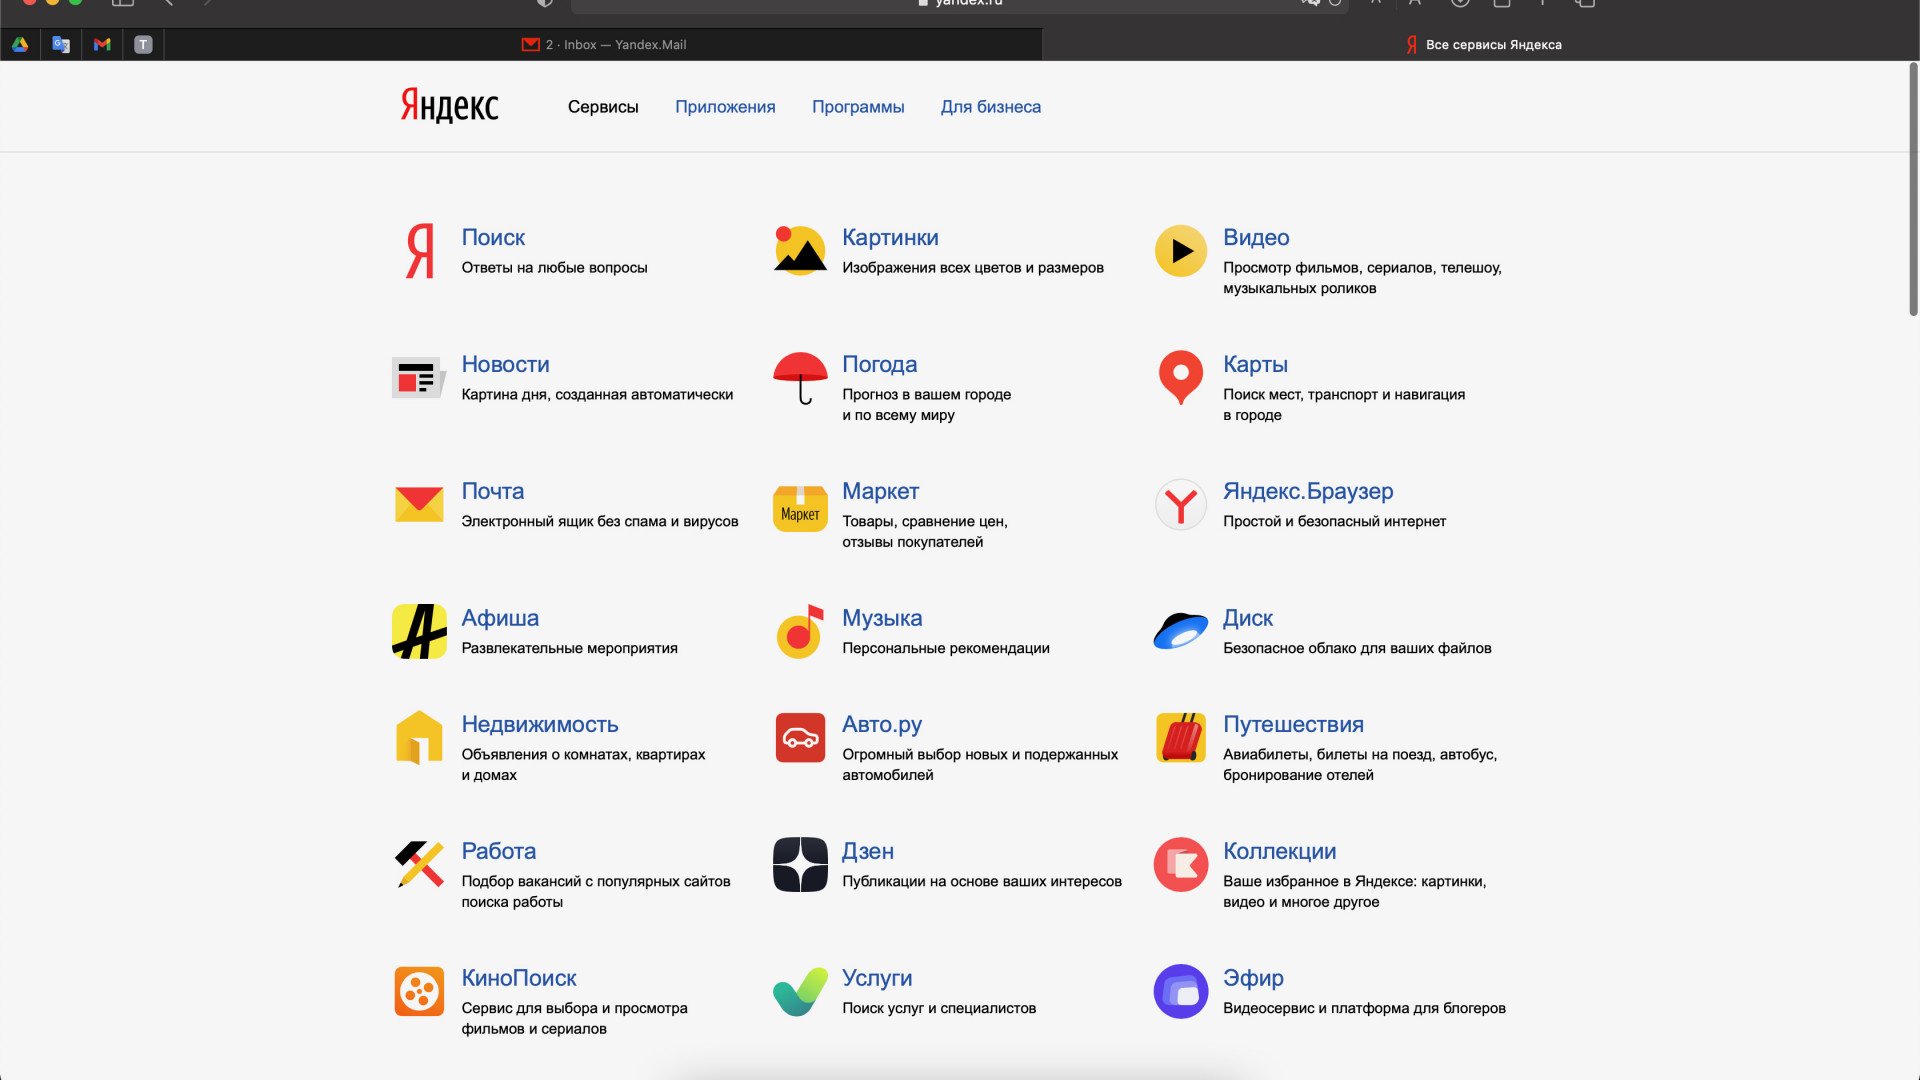Follow the Недвижимость link
Image resolution: width=1920 pixels, height=1080 pixels.
(x=540, y=724)
